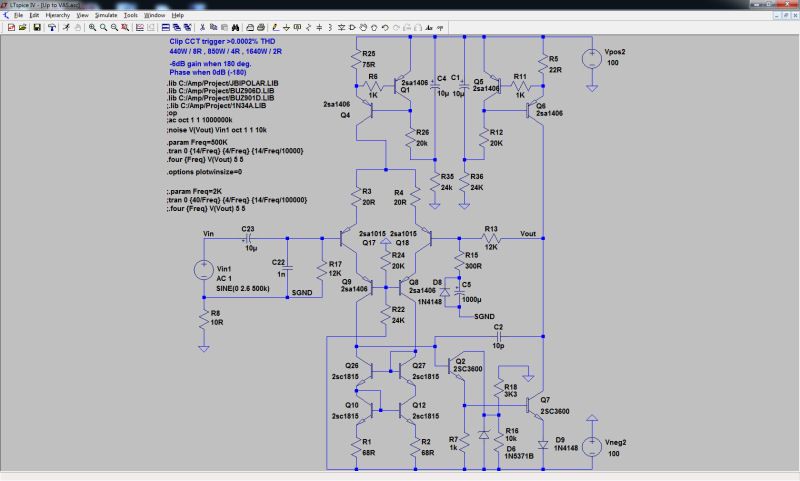The height and width of the screenshot is (481, 800).
Task: Click the .param Freq=500K SPICE directive text
Action: pos(197,142)
